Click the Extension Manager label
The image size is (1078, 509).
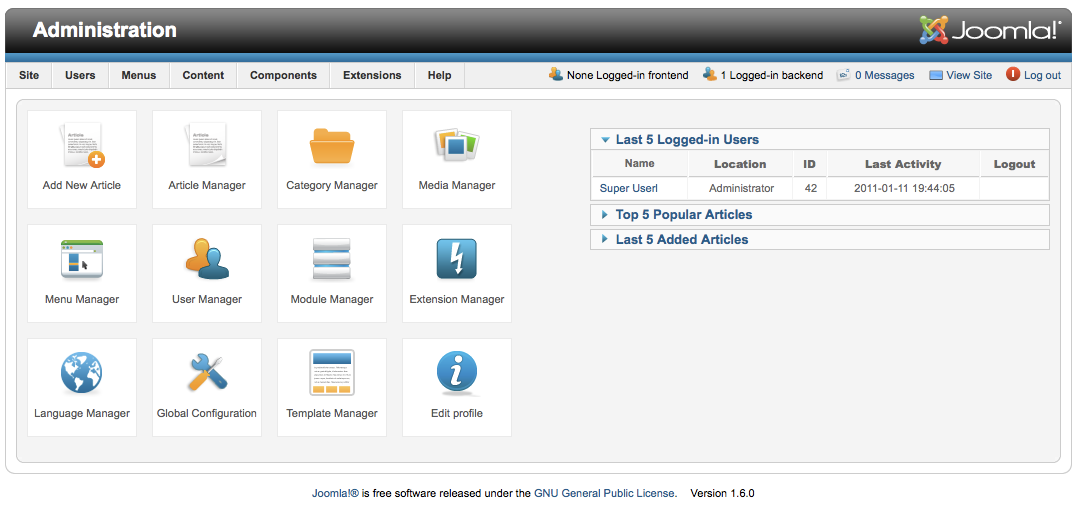[456, 299]
